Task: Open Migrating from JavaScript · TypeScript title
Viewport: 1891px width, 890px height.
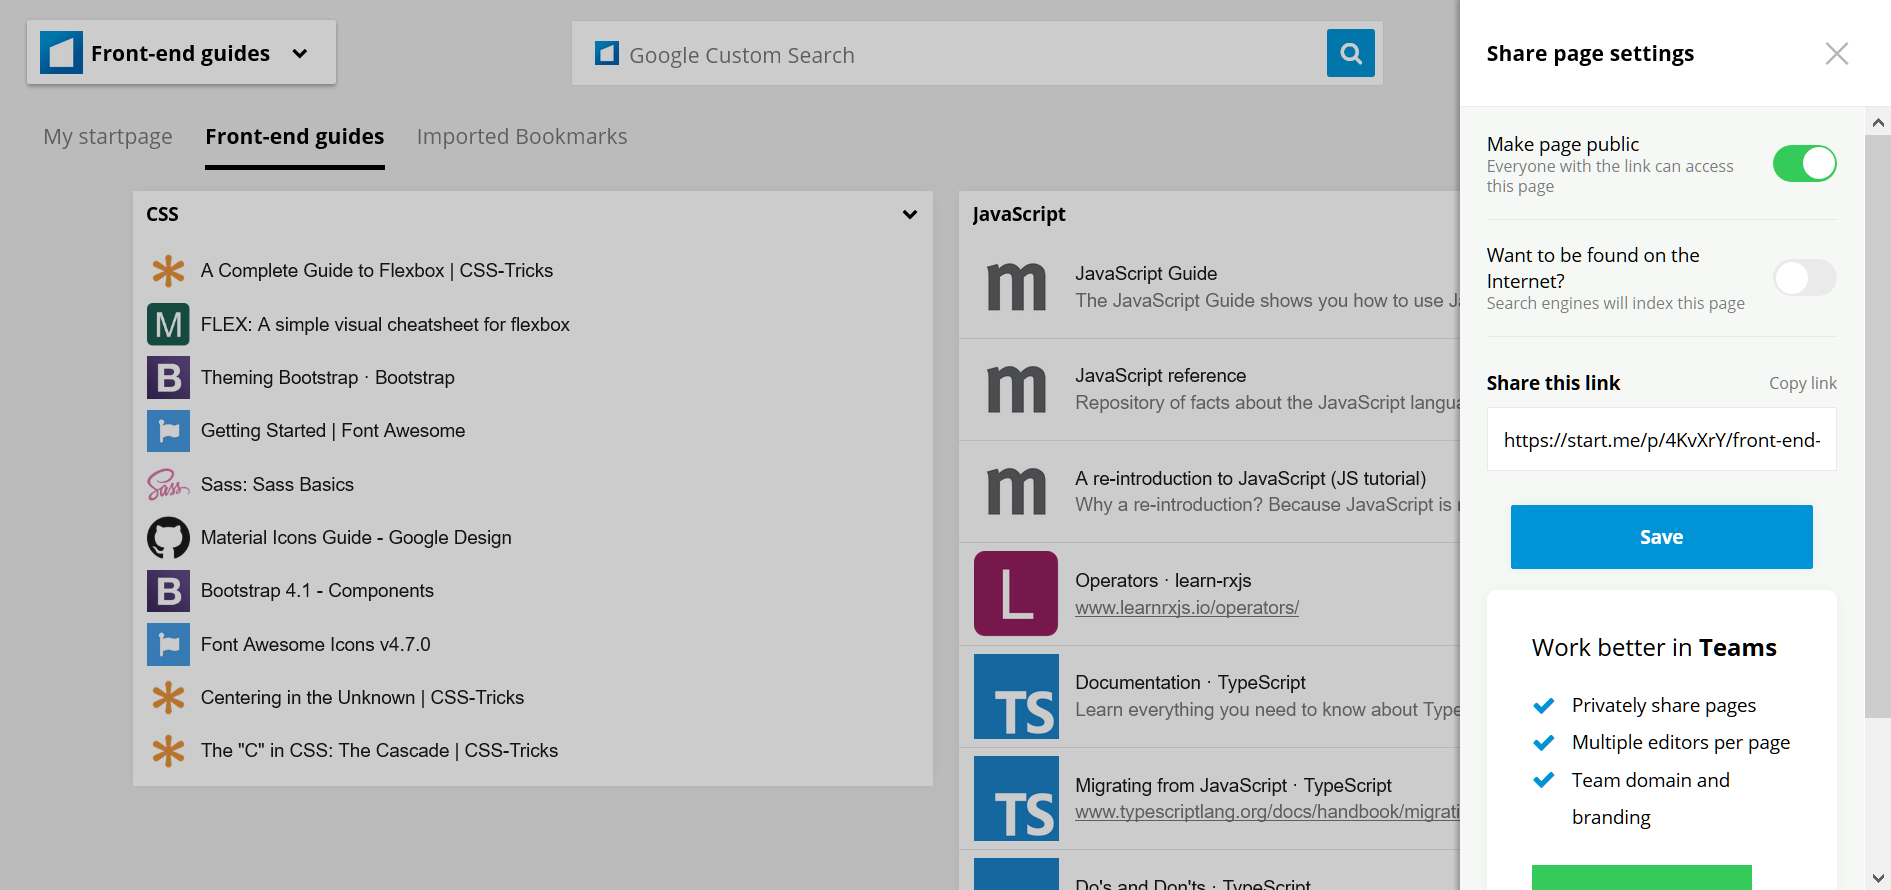Action: click(x=1233, y=786)
